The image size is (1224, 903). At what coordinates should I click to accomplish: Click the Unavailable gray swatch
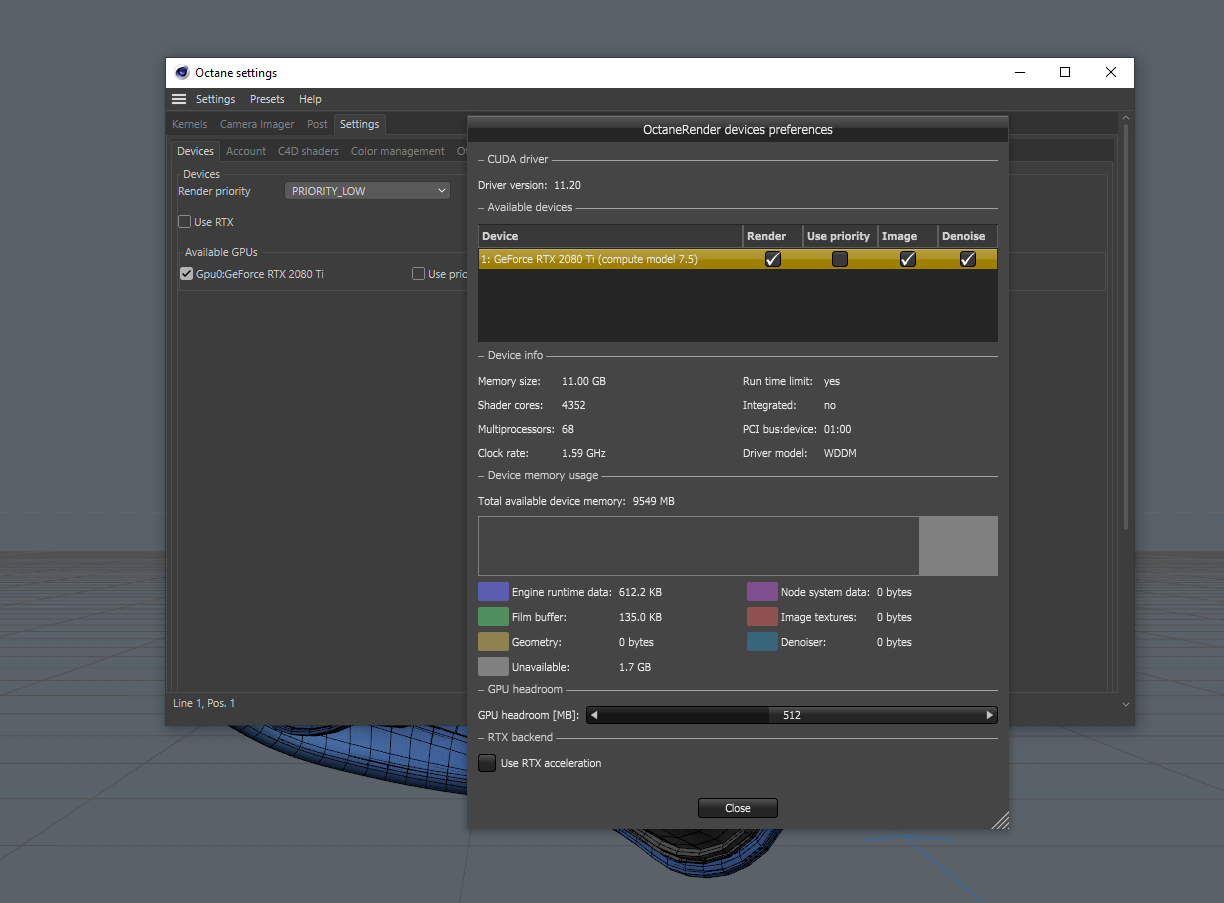point(493,667)
